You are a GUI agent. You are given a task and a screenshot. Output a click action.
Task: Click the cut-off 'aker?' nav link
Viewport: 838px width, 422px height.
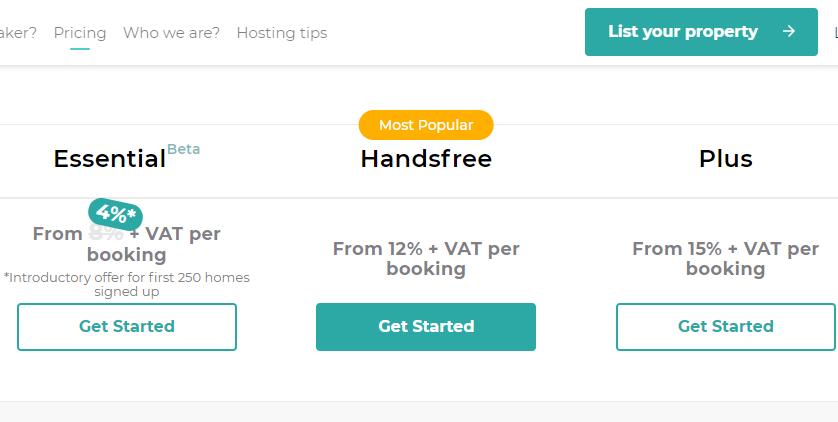18,33
